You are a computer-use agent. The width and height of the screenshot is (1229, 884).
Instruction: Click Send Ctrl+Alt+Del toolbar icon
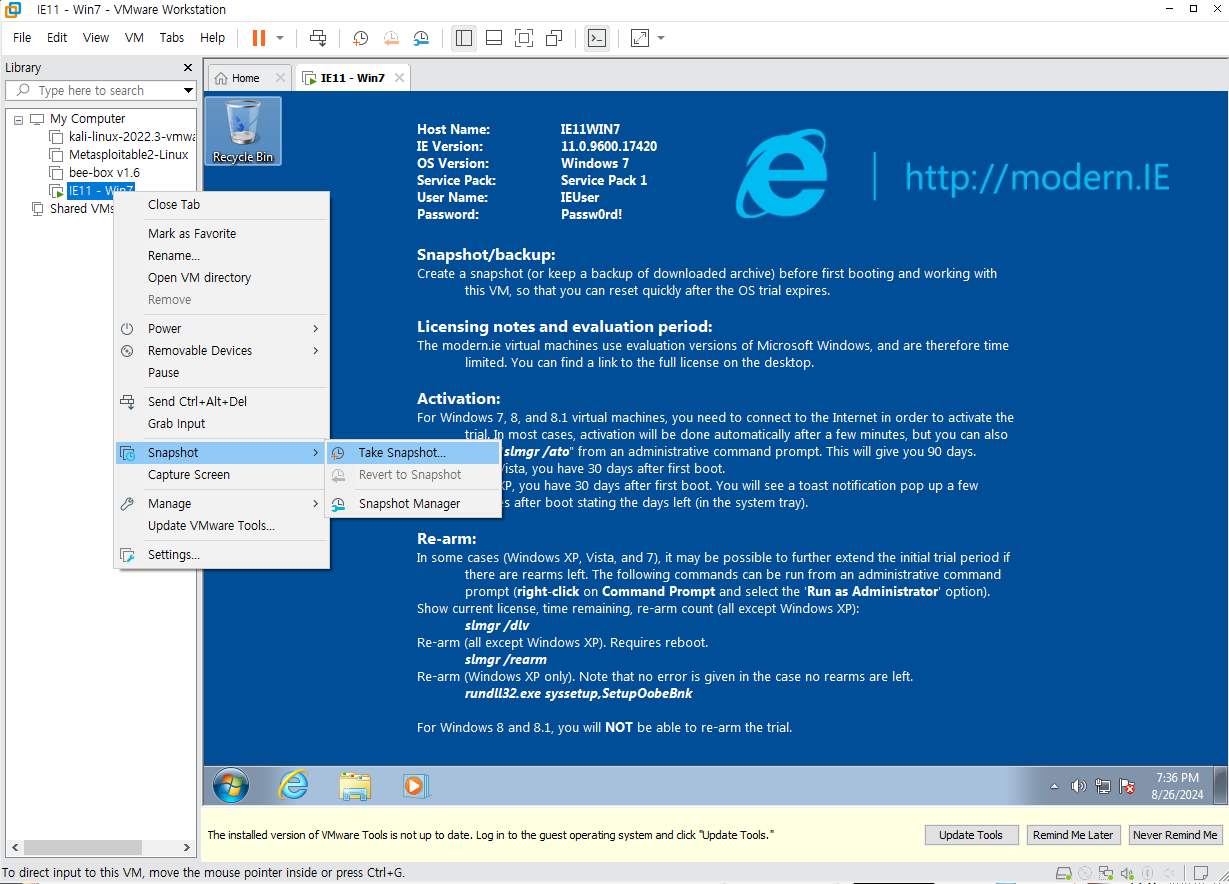pos(318,38)
